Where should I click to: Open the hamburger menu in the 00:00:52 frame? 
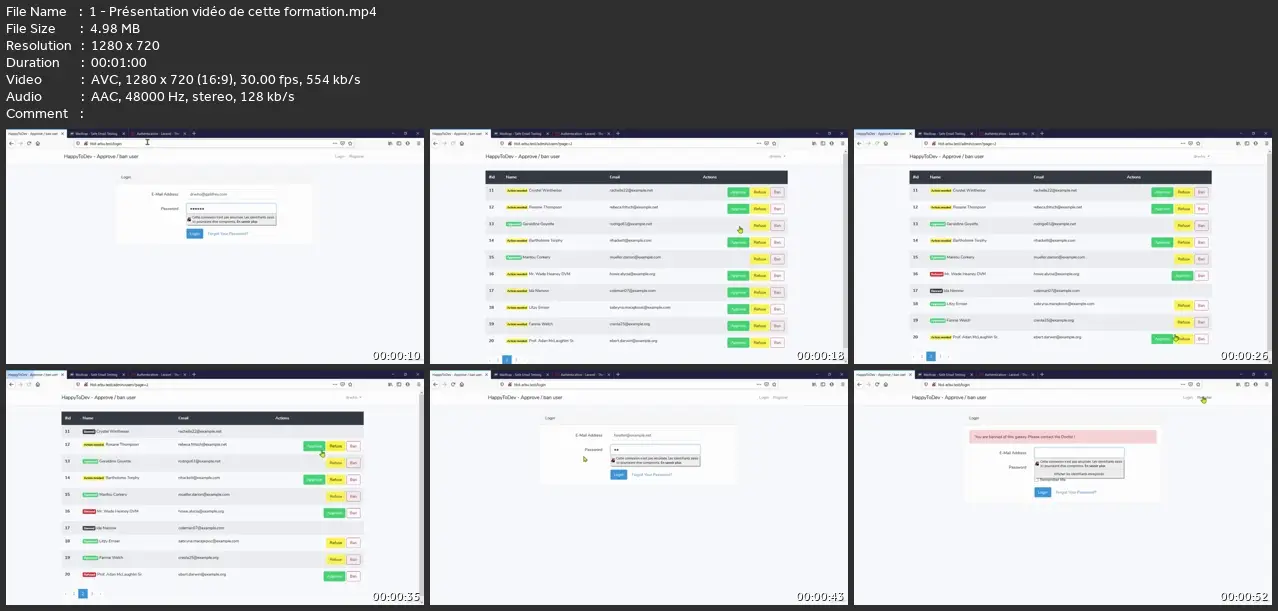1265,384
